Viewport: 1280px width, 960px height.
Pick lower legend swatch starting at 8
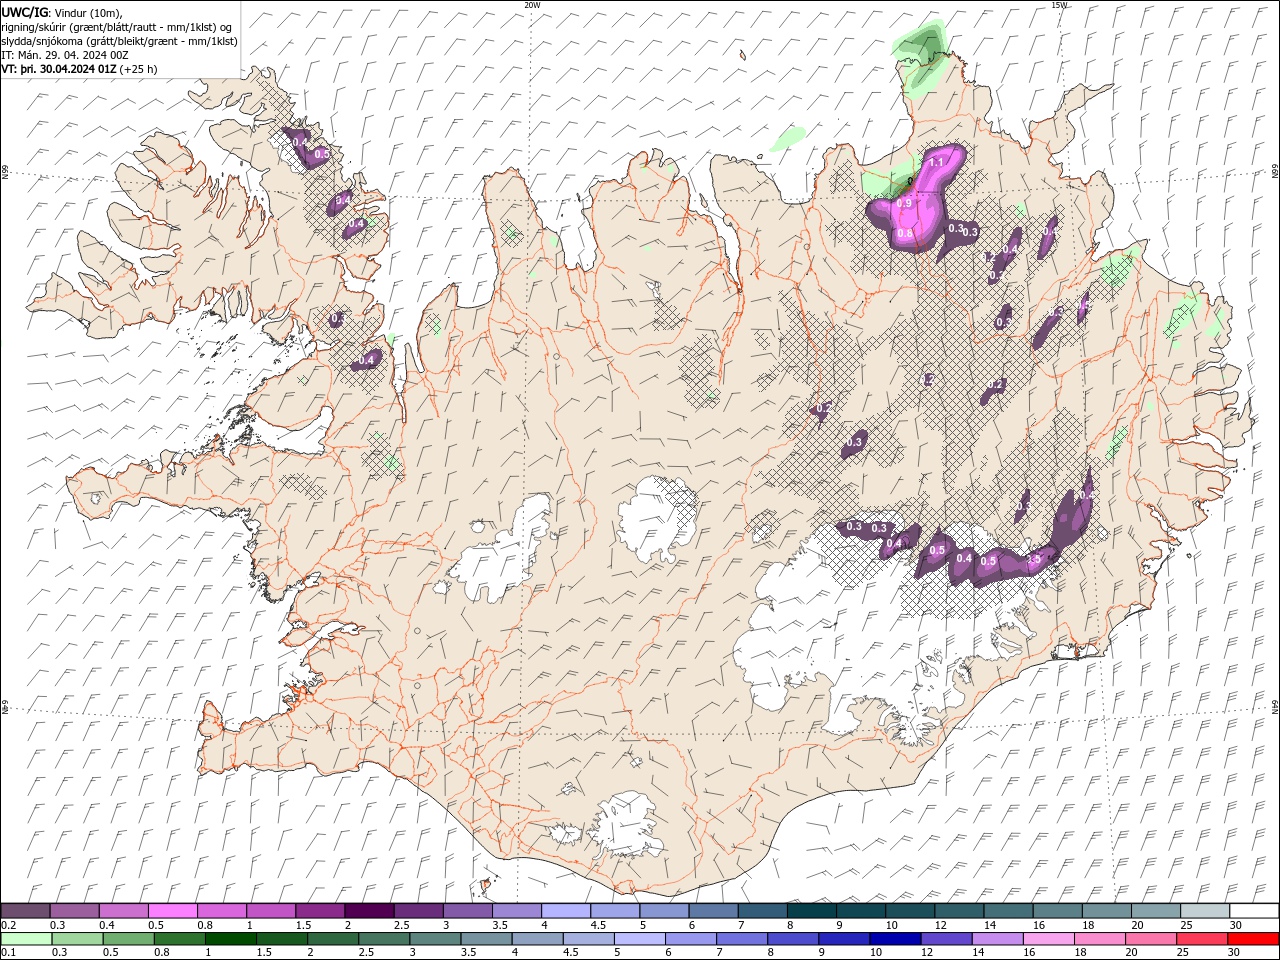click(792, 939)
